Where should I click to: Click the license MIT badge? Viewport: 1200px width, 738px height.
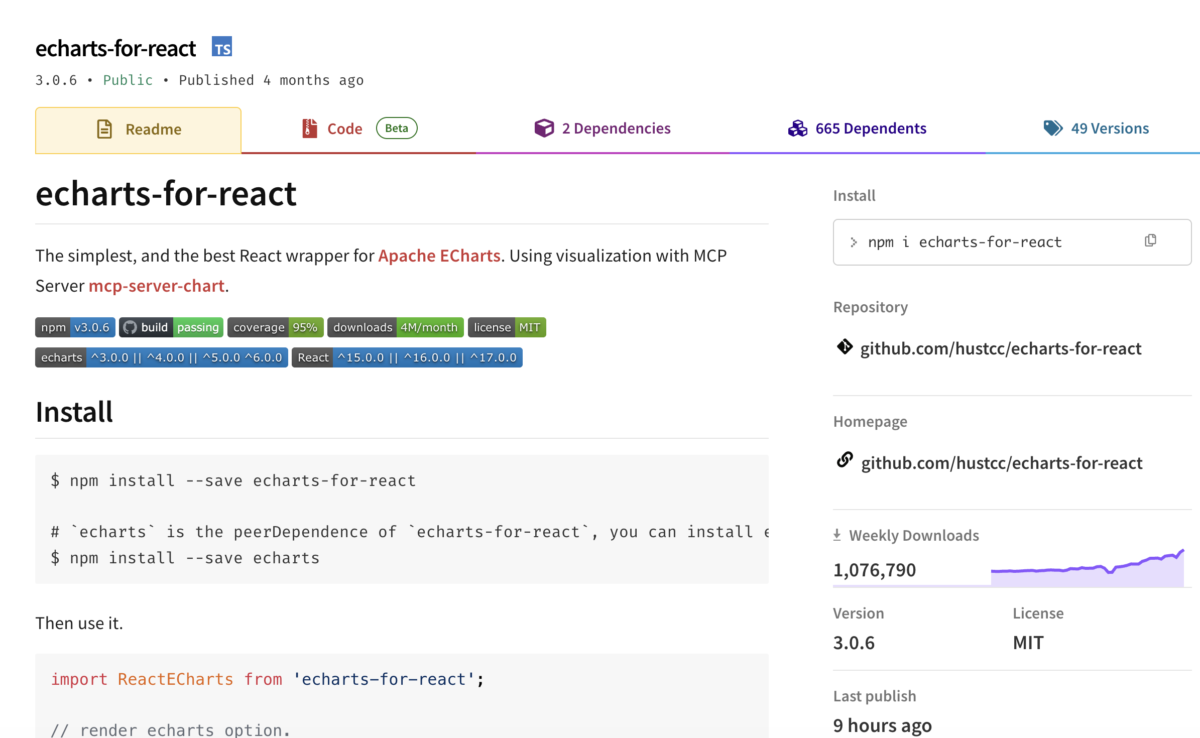507,327
